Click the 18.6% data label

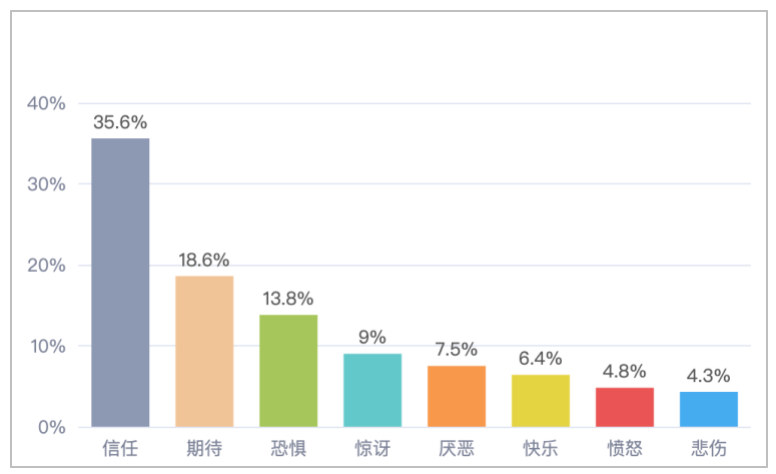click(x=204, y=260)
